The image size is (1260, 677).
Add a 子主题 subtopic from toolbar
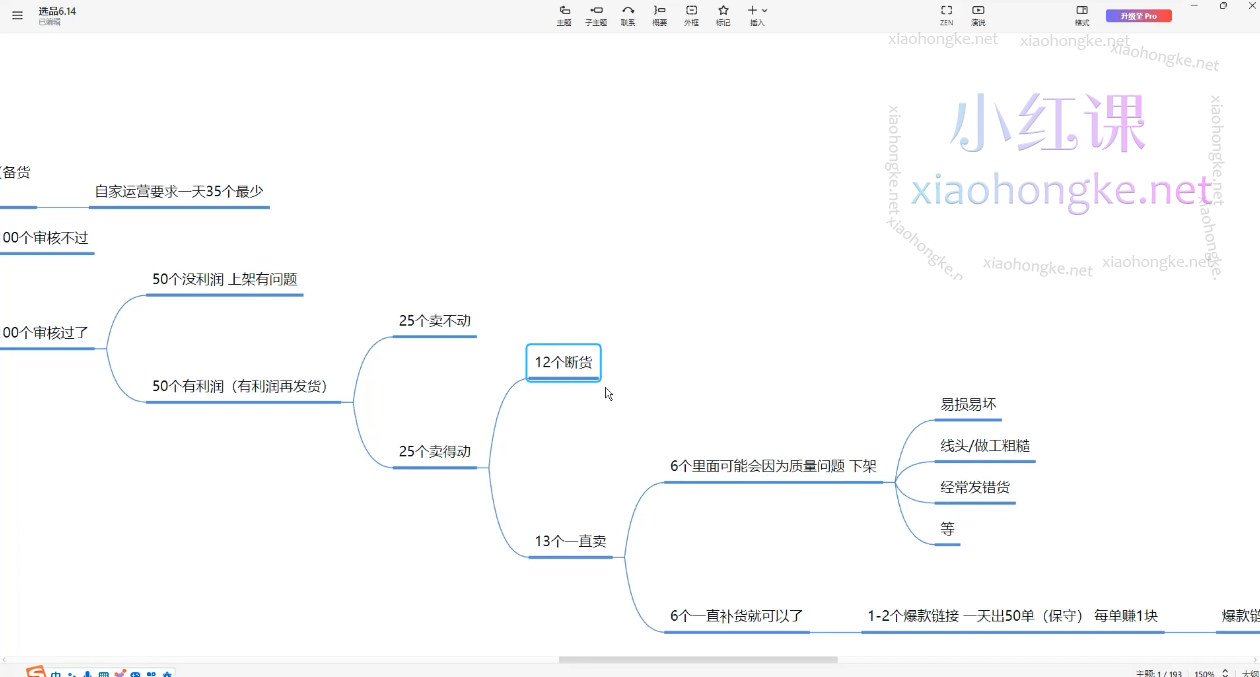596,15
